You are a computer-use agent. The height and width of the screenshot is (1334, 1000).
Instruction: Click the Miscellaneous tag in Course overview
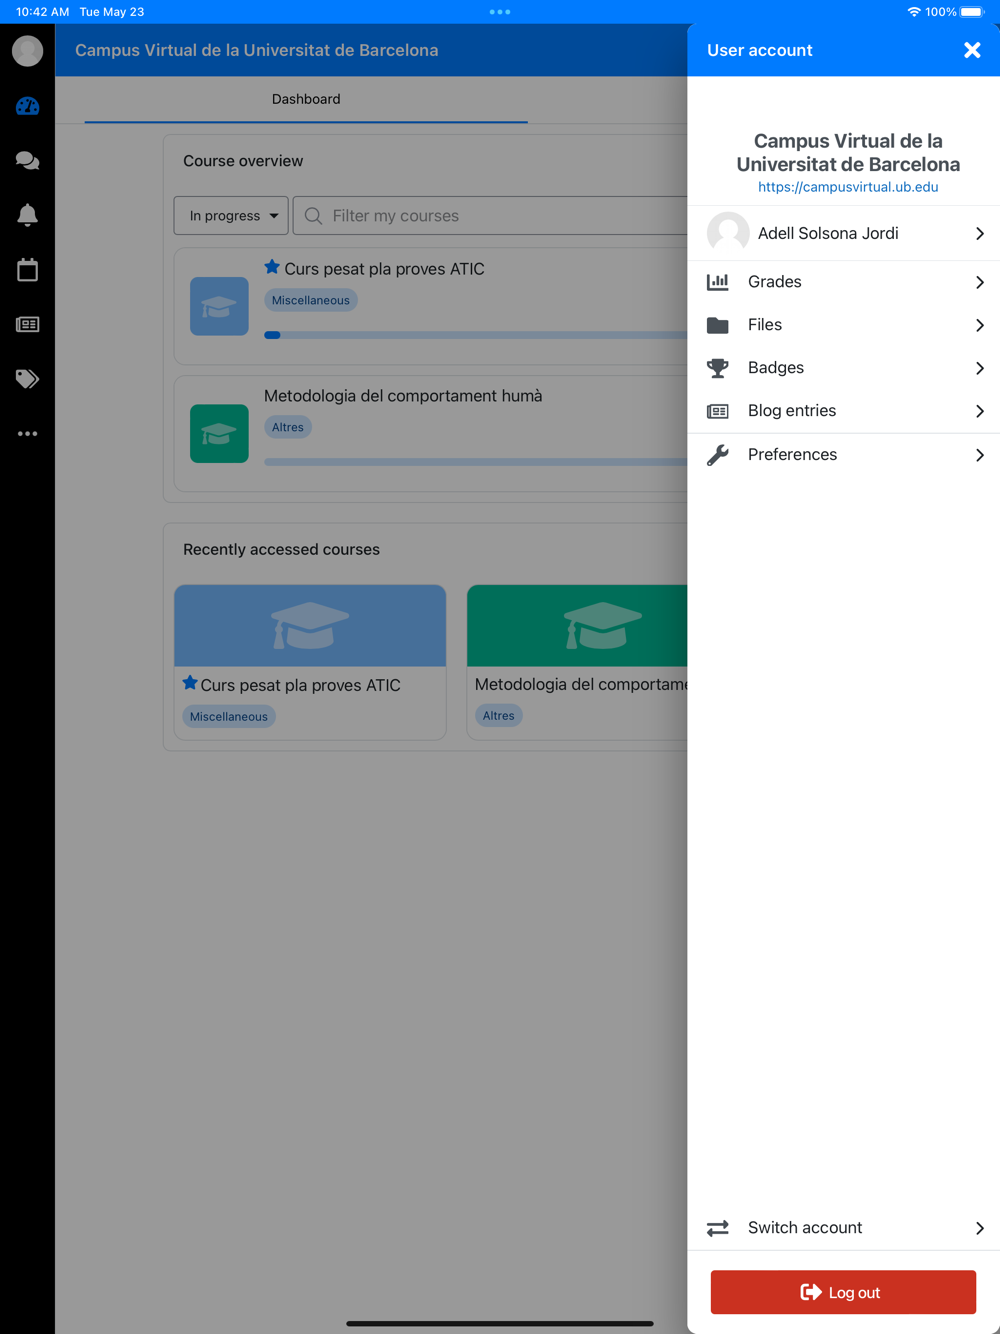tap(311, 300)
